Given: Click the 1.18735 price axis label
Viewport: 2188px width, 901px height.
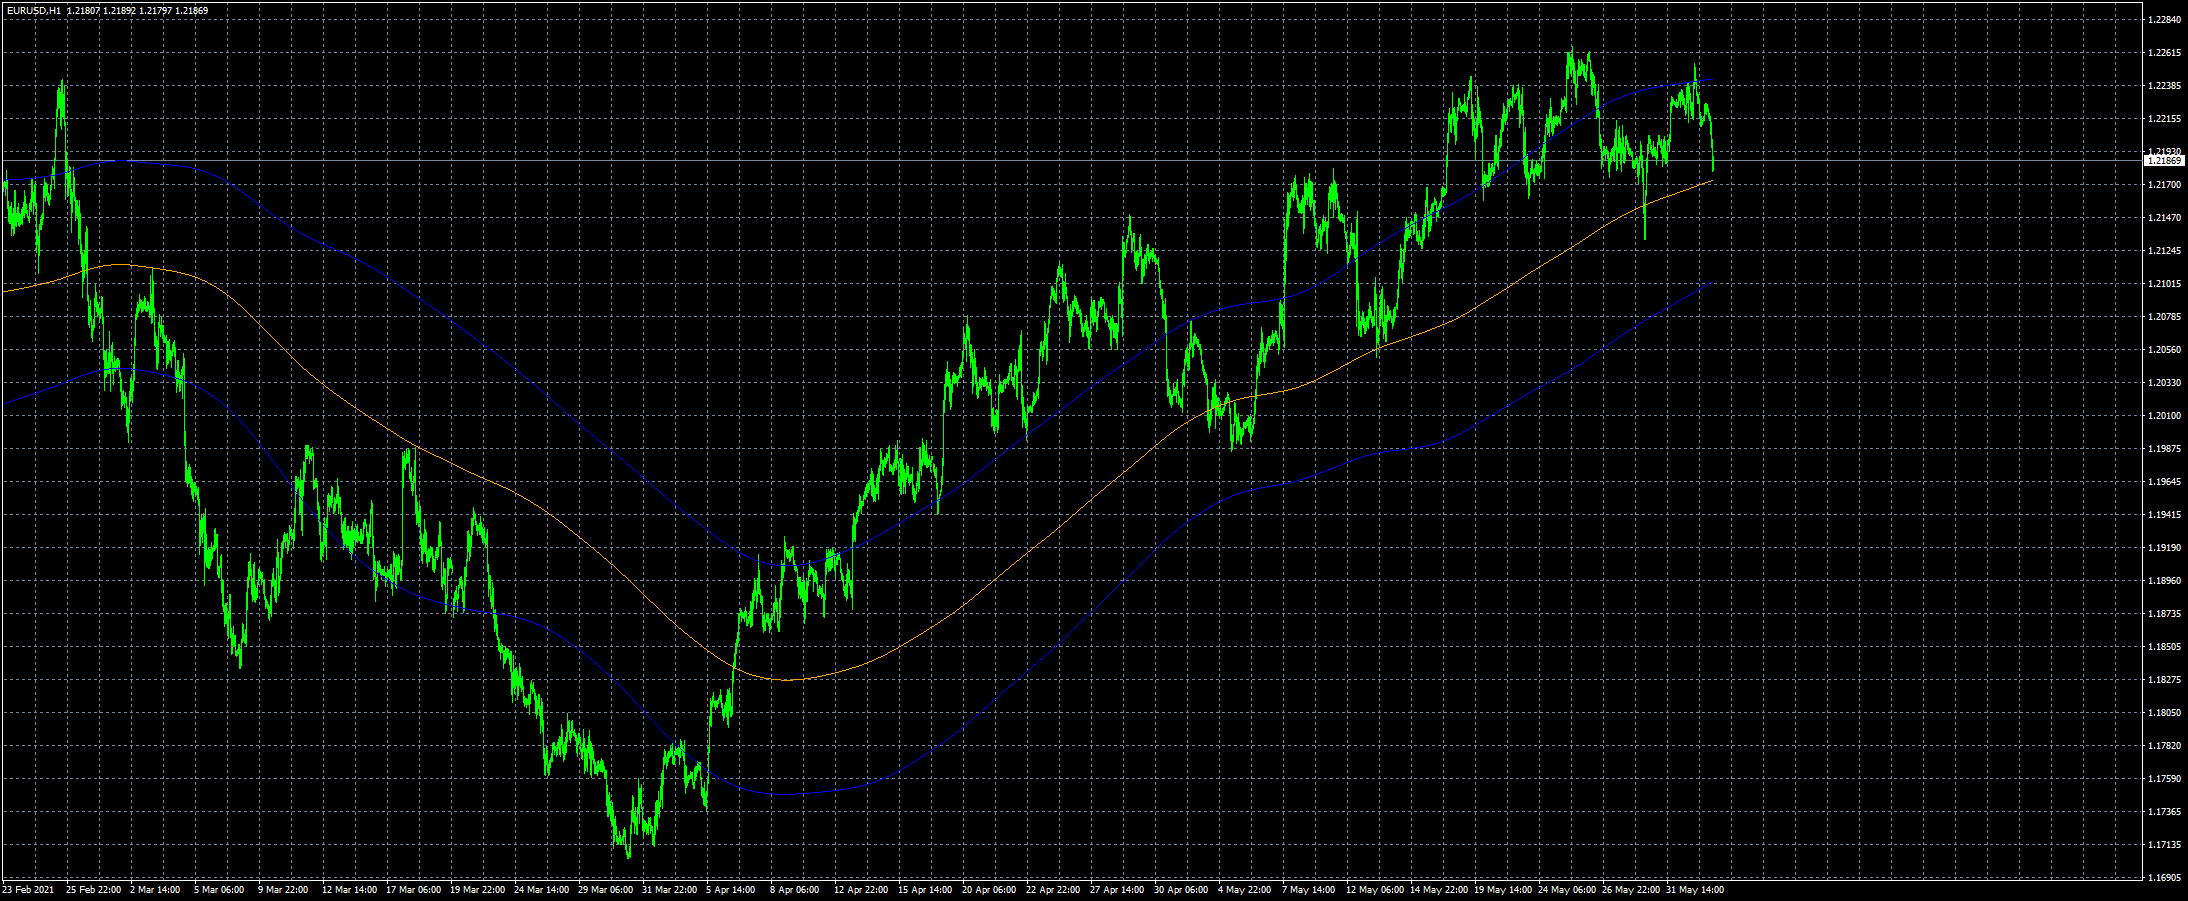Looking at the screenshot, I should [2163, 614].
